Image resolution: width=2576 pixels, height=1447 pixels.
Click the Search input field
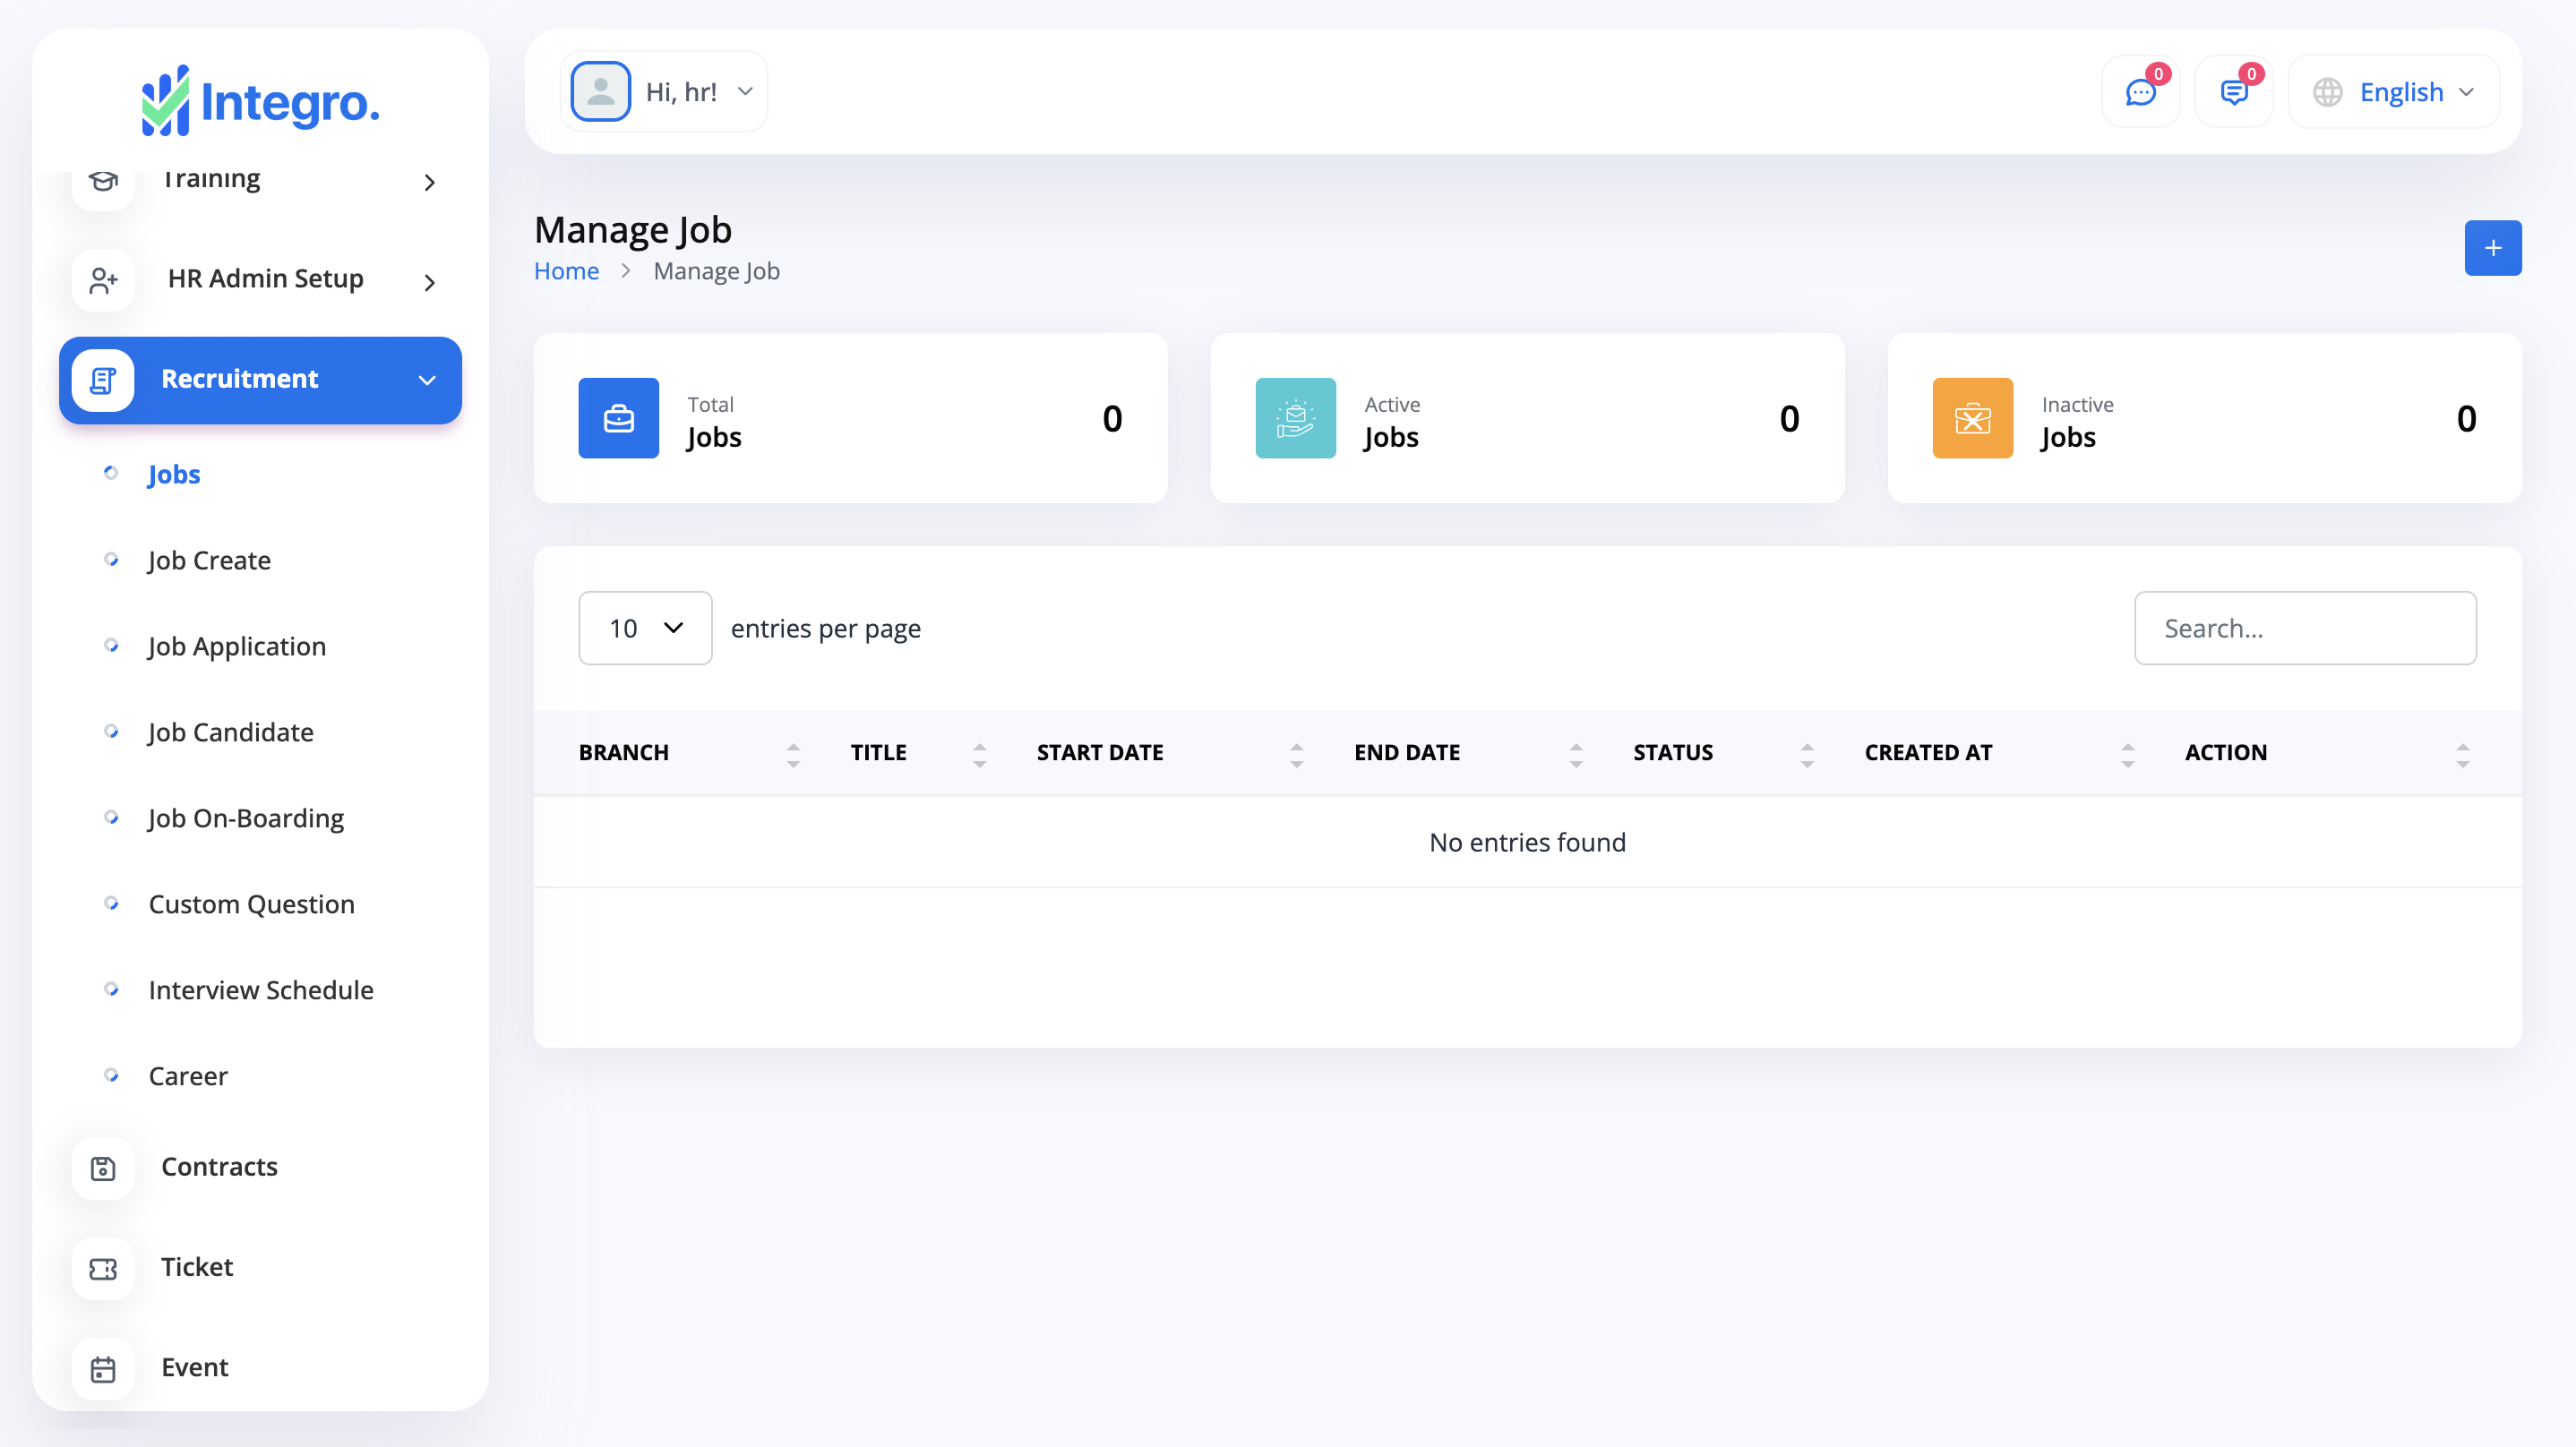pyautogui.click(x=2304, y=628)
